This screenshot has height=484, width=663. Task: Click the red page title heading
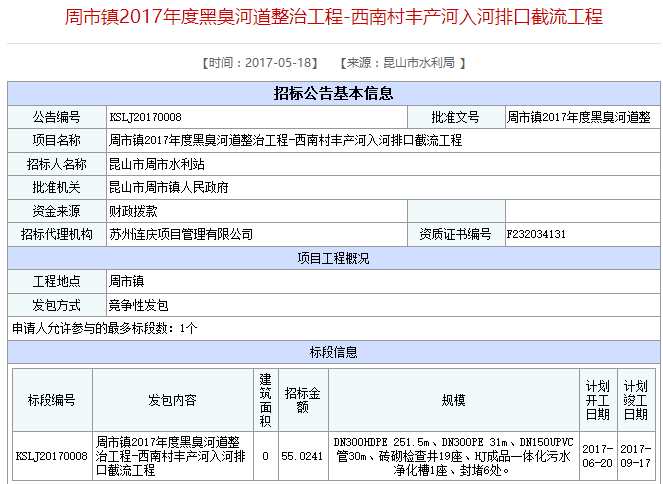[x=334, y=17]
